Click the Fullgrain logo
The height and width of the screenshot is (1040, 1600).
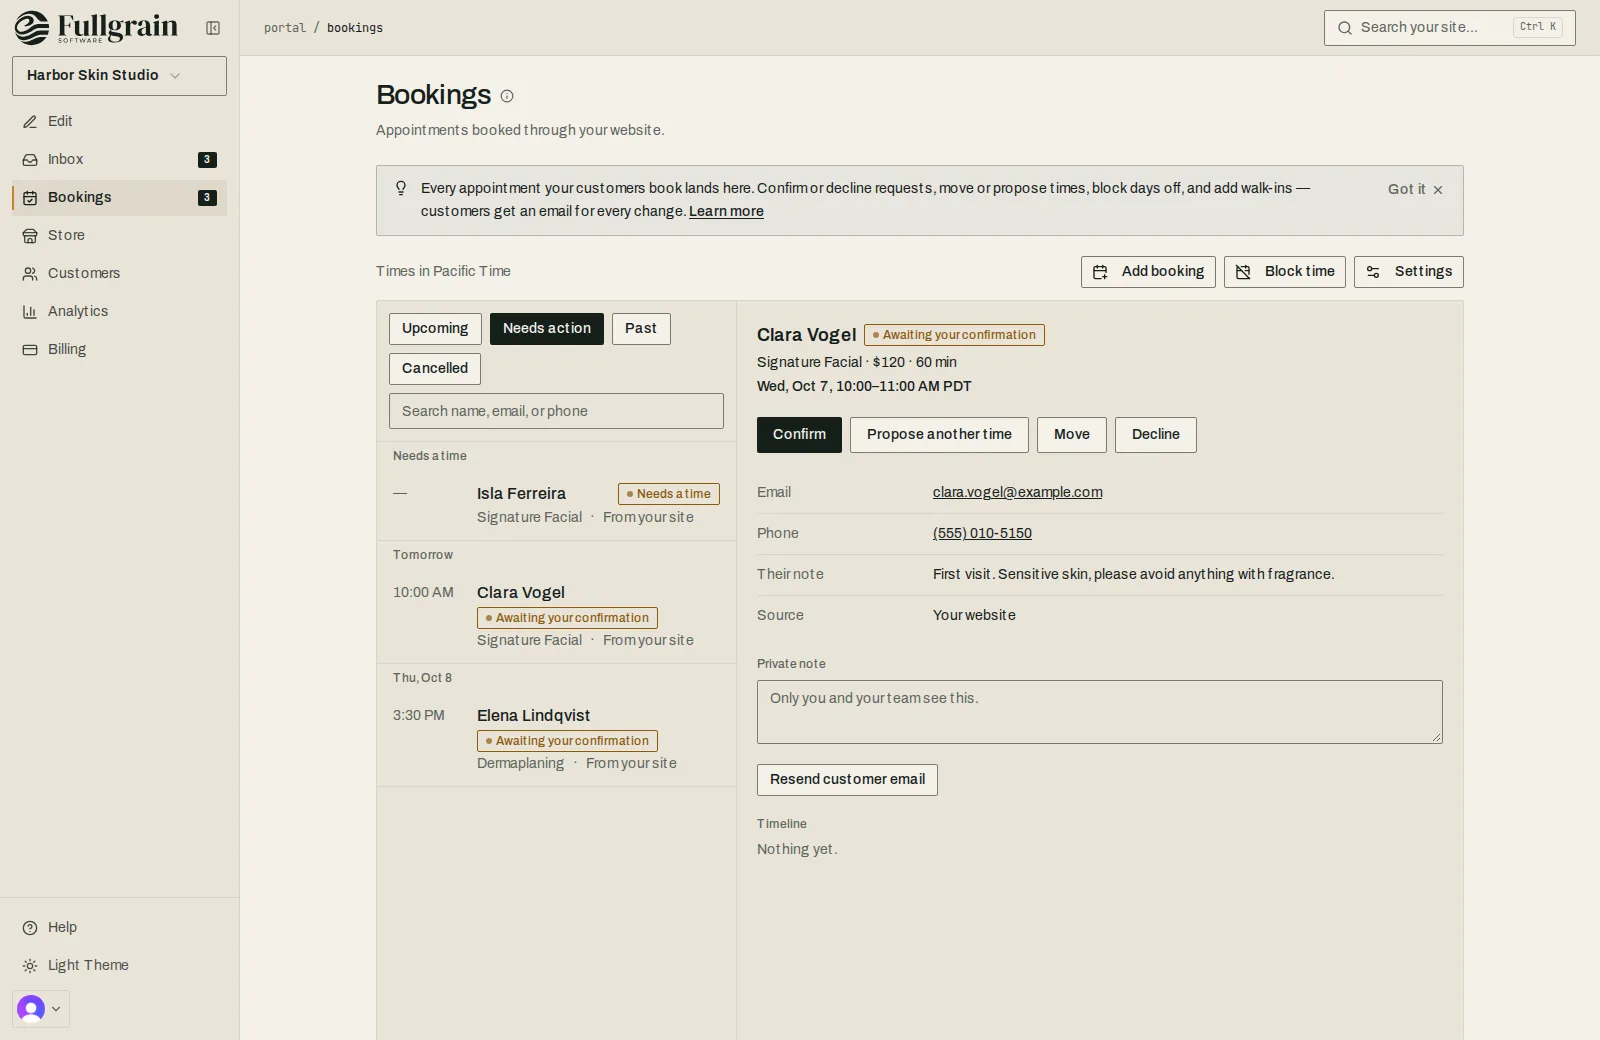click(96, 27)
